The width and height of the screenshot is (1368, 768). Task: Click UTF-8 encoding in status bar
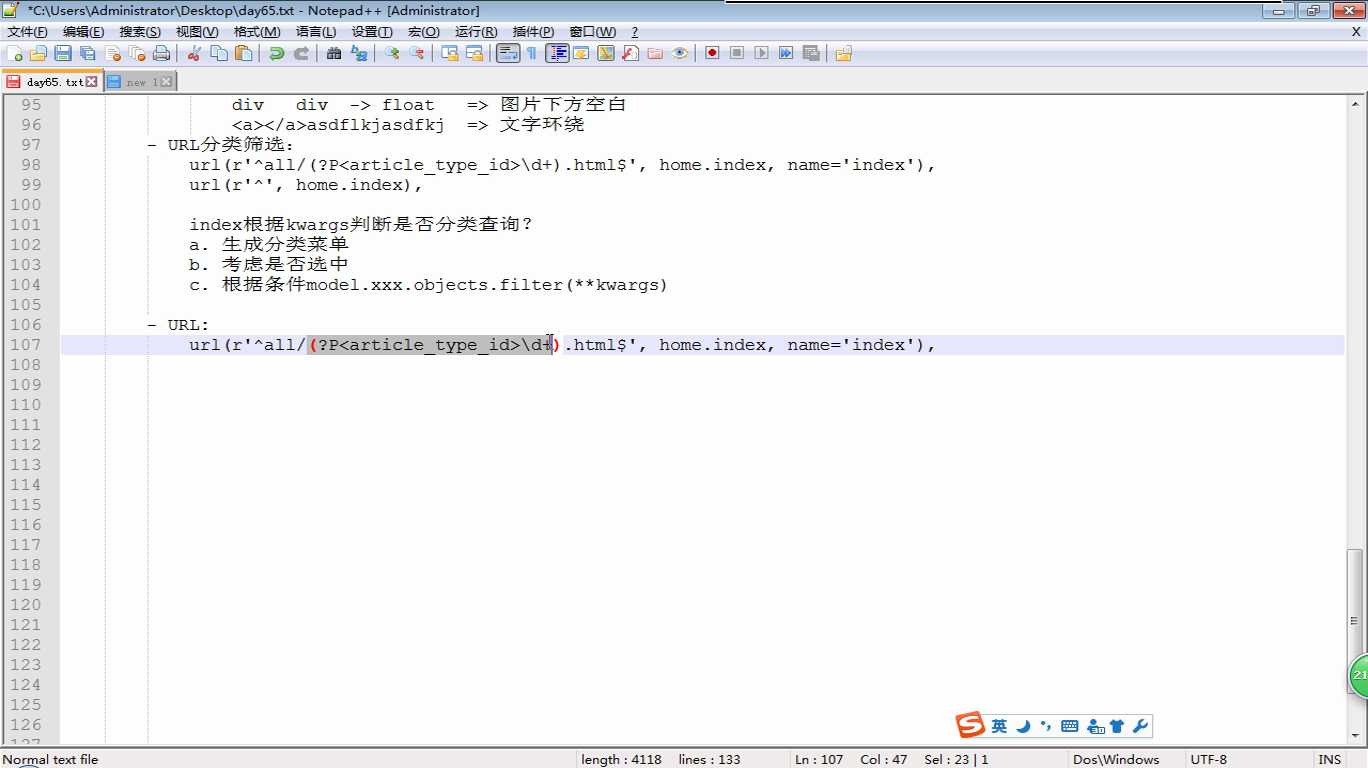click(1208, 760)
